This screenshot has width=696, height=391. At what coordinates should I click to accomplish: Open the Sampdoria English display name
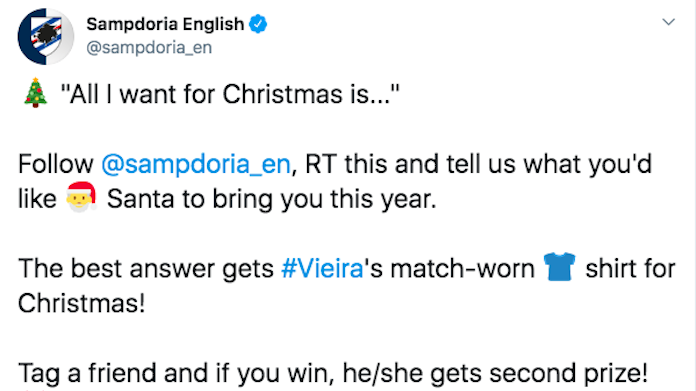click(x=165, y=24)
